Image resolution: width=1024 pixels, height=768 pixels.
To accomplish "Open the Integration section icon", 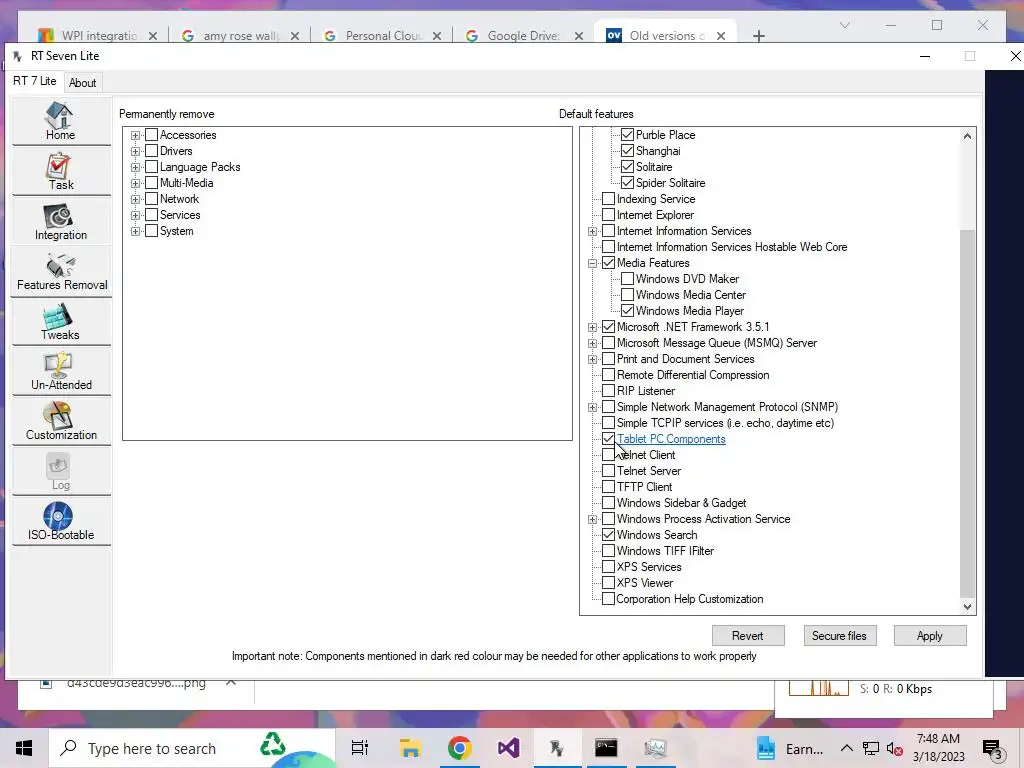I will click(x=61, y=221).
